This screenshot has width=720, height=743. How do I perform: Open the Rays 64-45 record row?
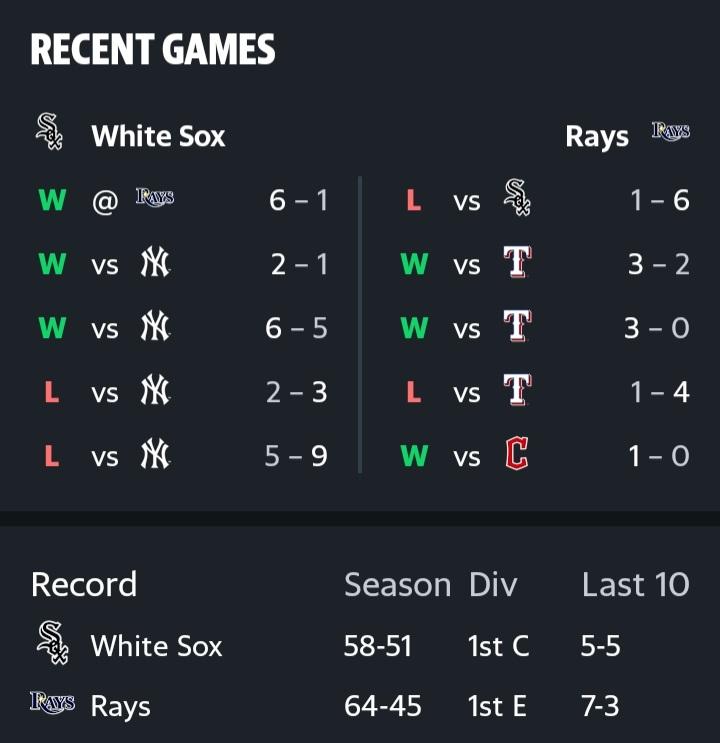pyautogui.click(x=360, y=706)
